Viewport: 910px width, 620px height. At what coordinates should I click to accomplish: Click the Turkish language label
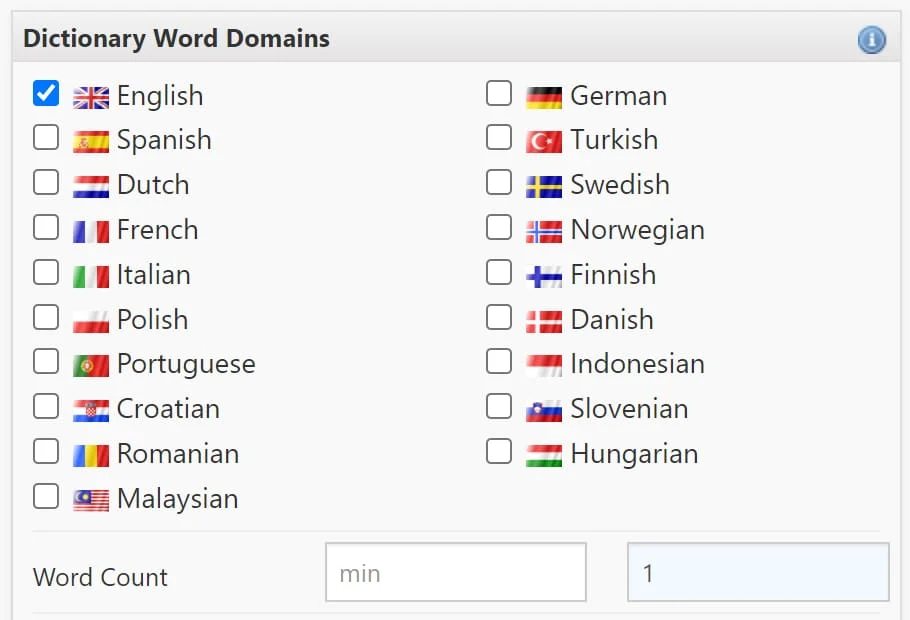[x=615, y=140]
